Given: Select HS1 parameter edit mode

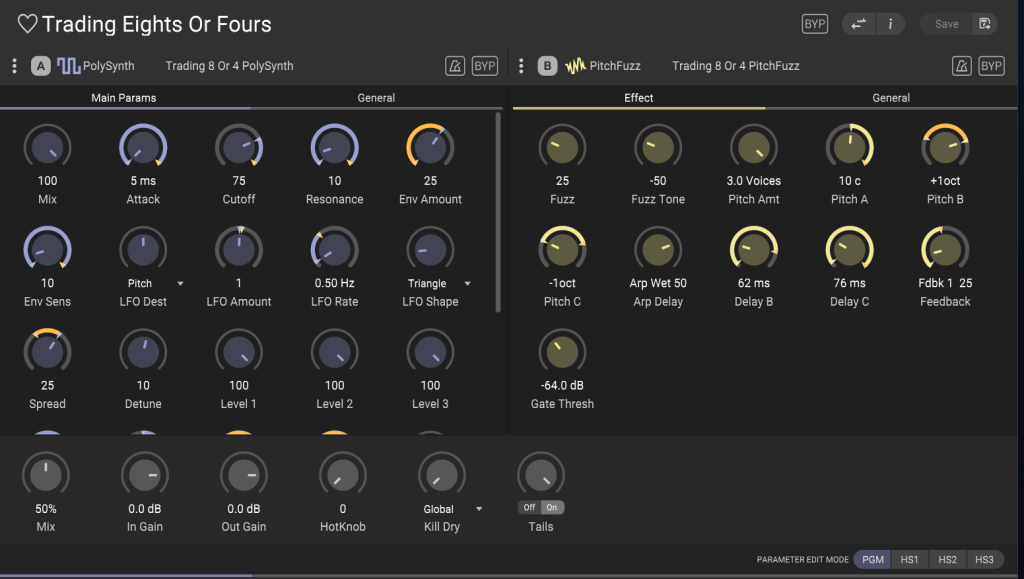Looking at the screenshot, I should pos(909,559).
